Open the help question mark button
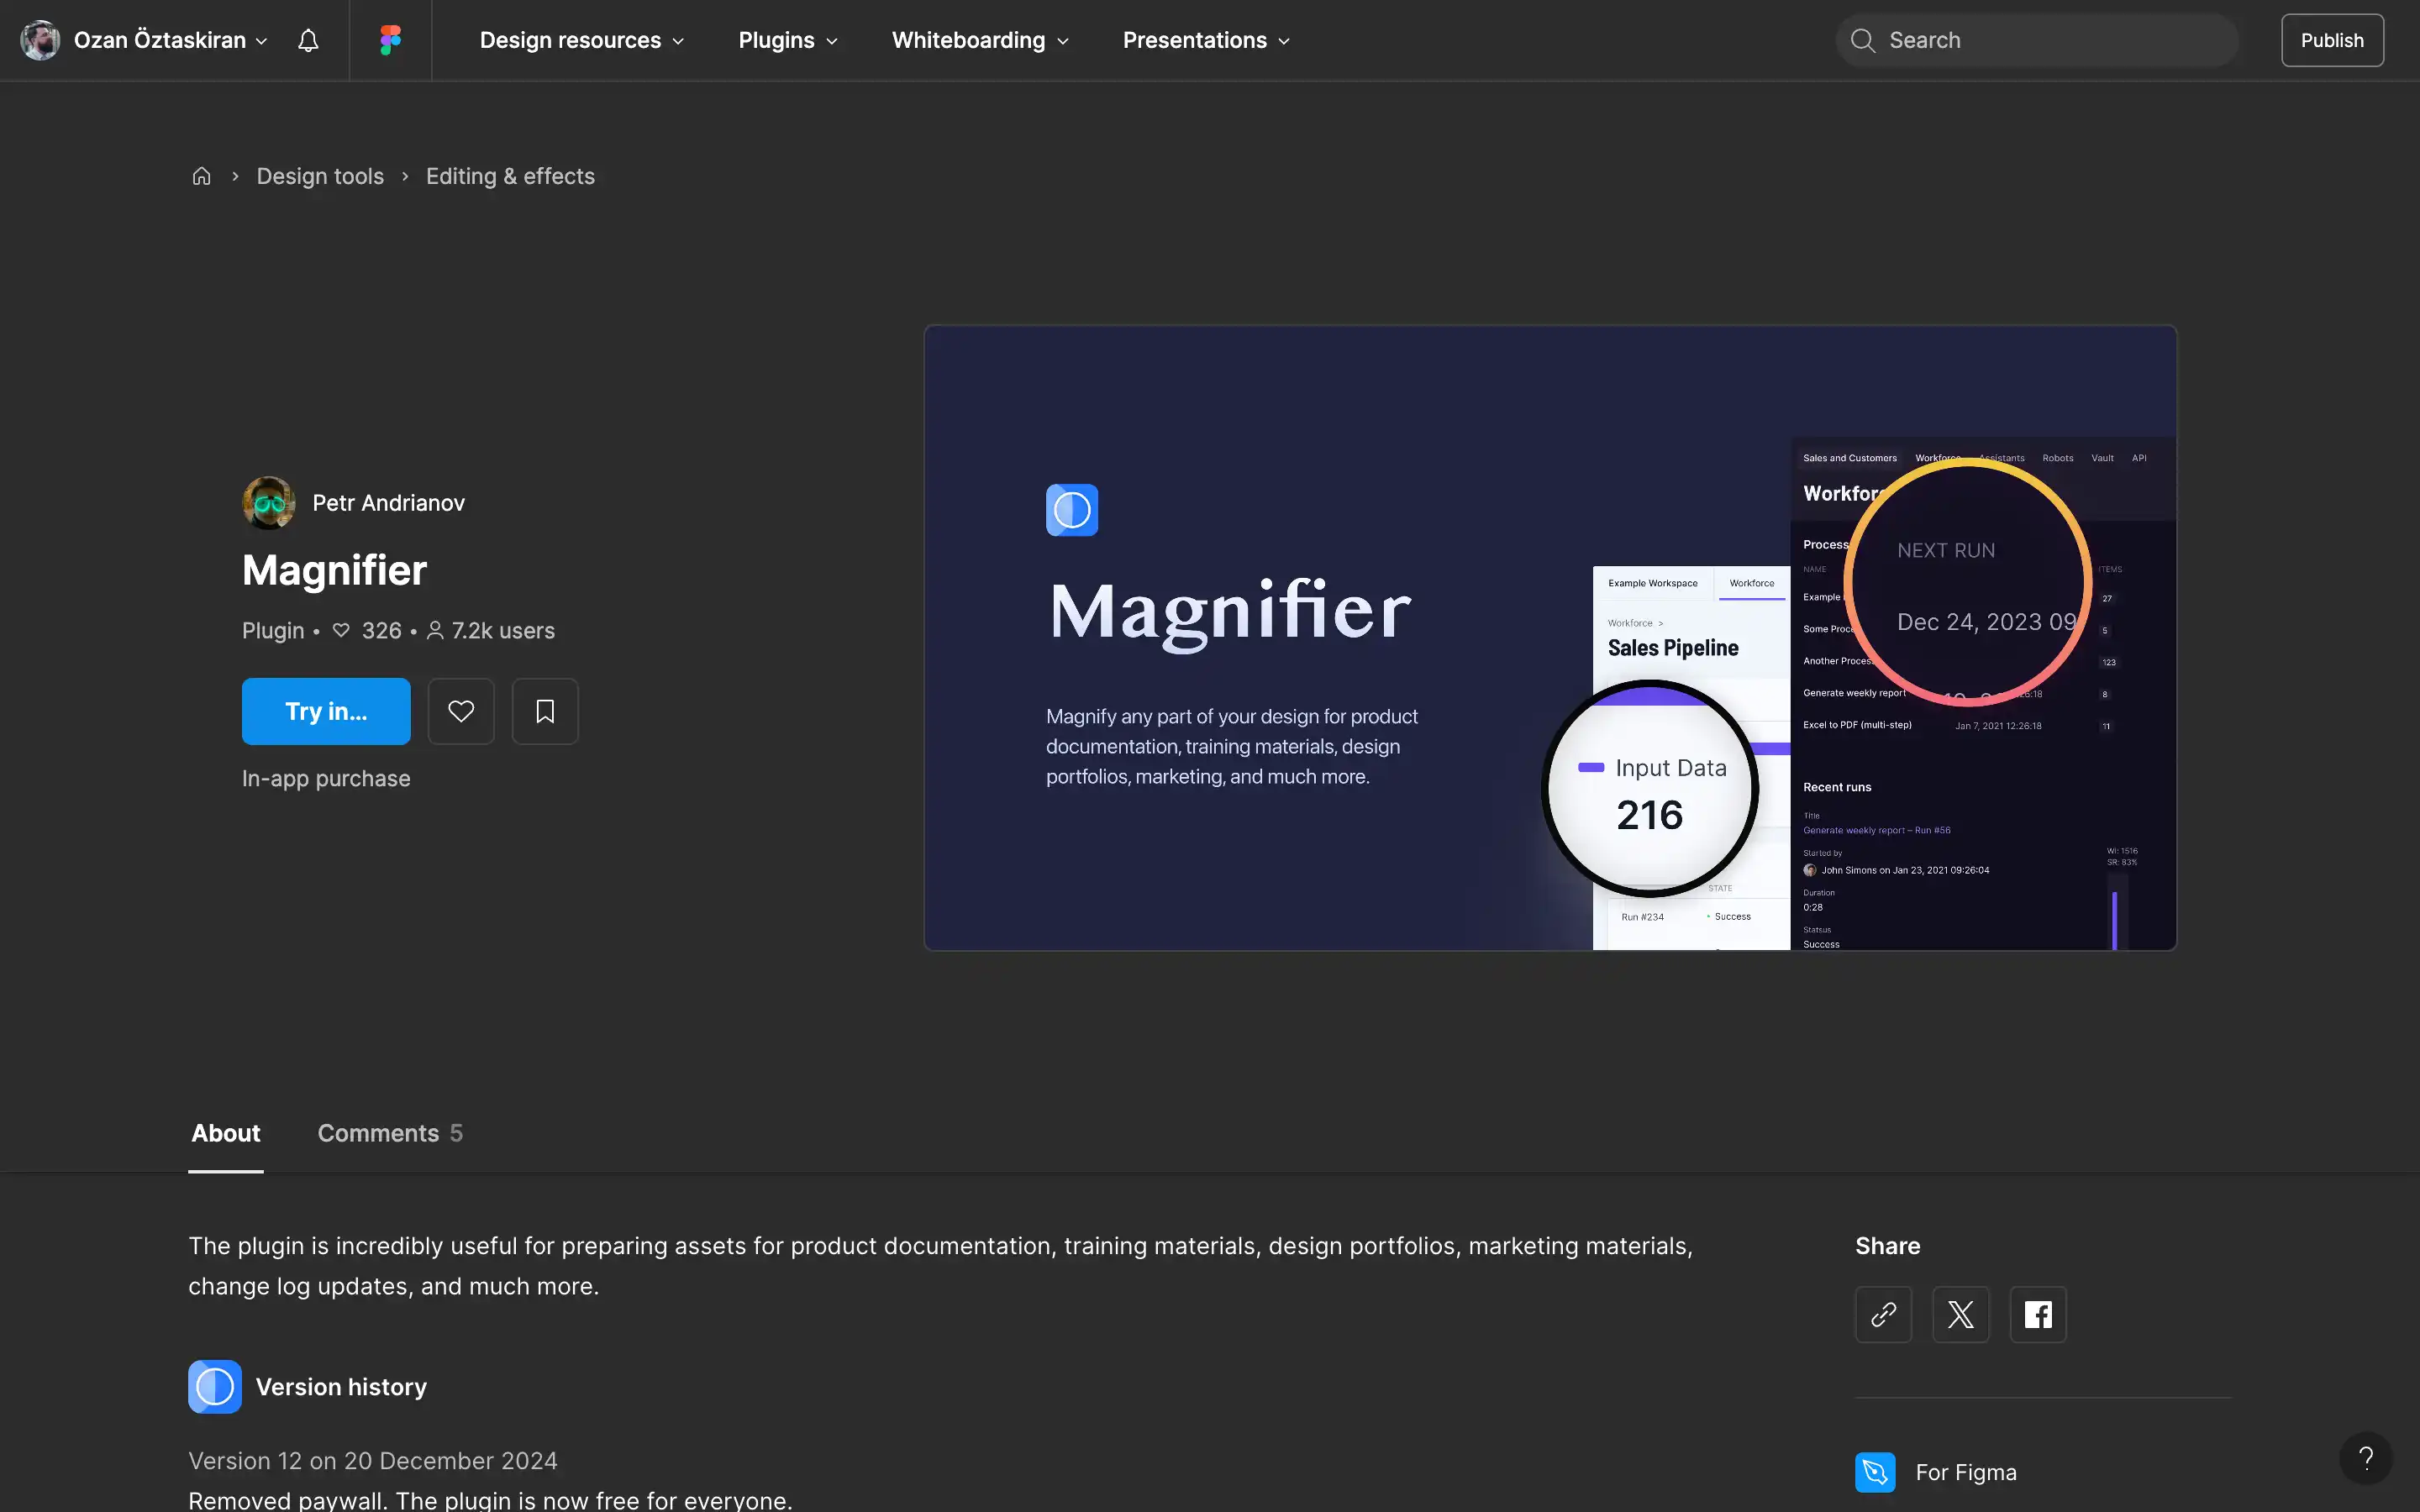This screenshot has width=2420, height=1512. tap(2365, 1458)
